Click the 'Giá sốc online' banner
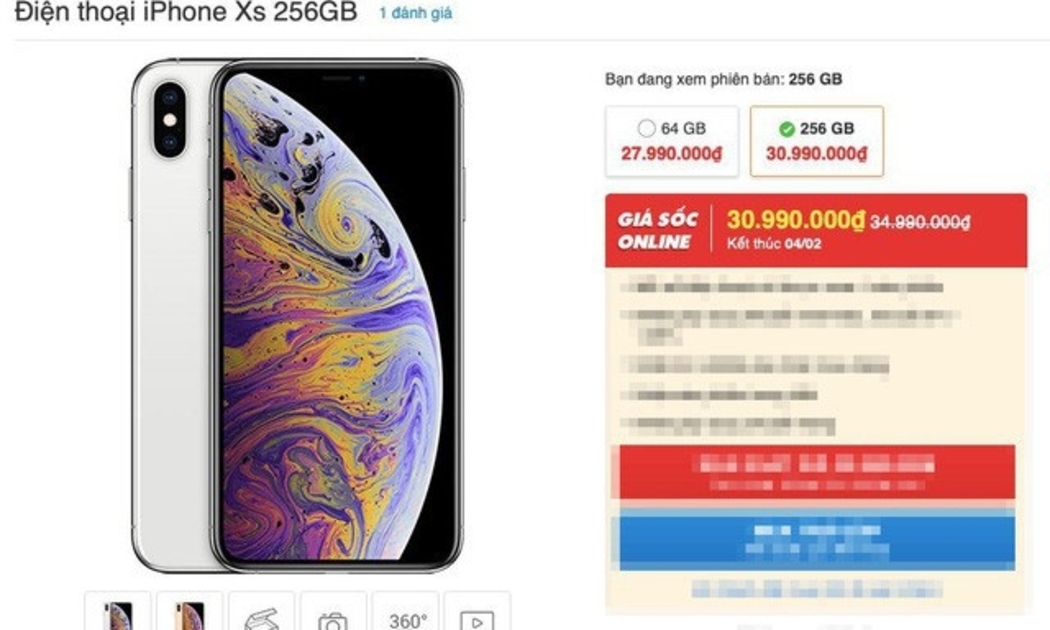1050x630 pixels. coord(658,230)
